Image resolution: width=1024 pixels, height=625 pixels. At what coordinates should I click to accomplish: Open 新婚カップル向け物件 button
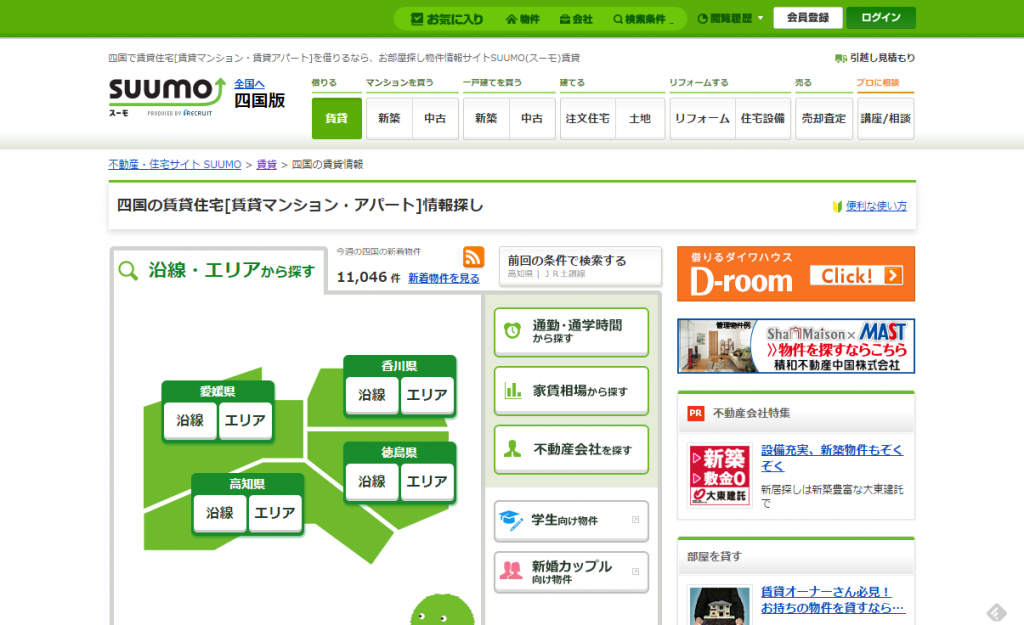tap(571, 571)
